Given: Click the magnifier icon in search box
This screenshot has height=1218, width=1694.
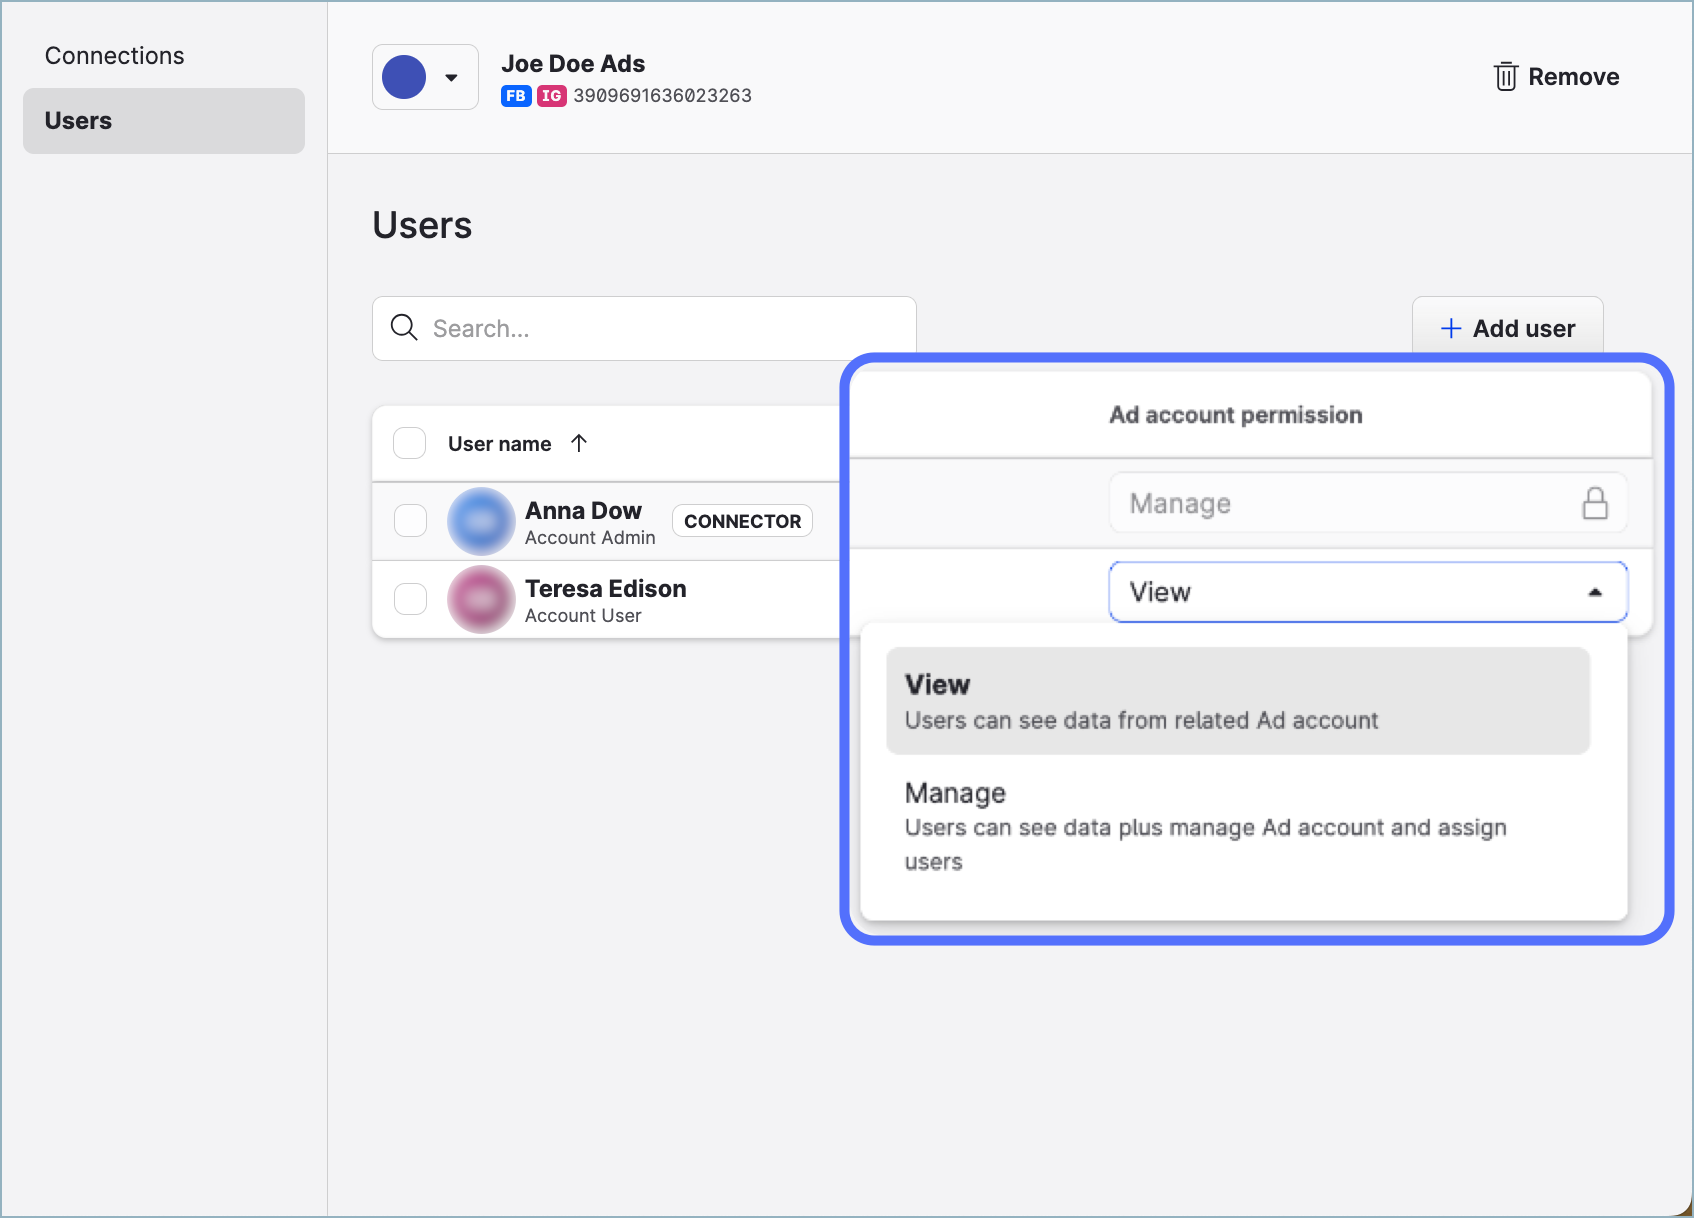Looking at the screenshot, I should coord(404,328).
